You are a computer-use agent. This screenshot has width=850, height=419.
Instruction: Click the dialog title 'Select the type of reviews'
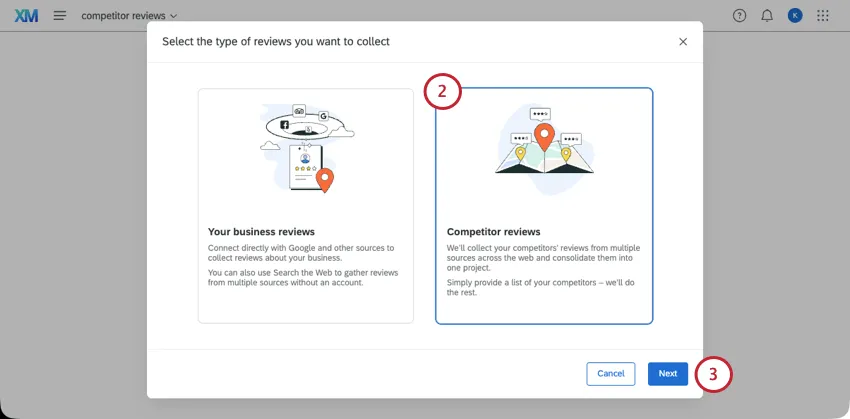click(x=276, y=41)
